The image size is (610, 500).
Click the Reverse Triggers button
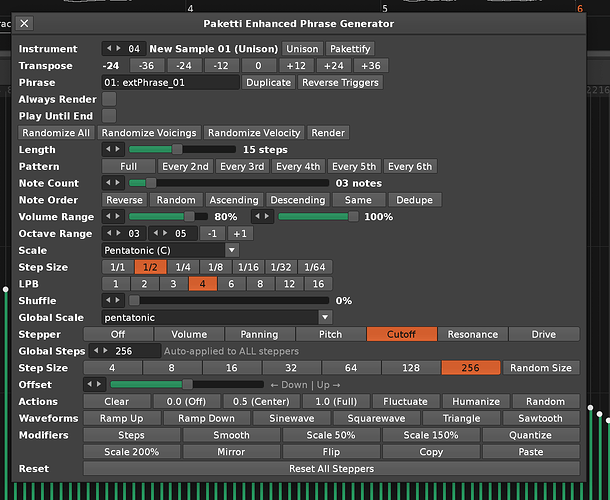[340, 82]
